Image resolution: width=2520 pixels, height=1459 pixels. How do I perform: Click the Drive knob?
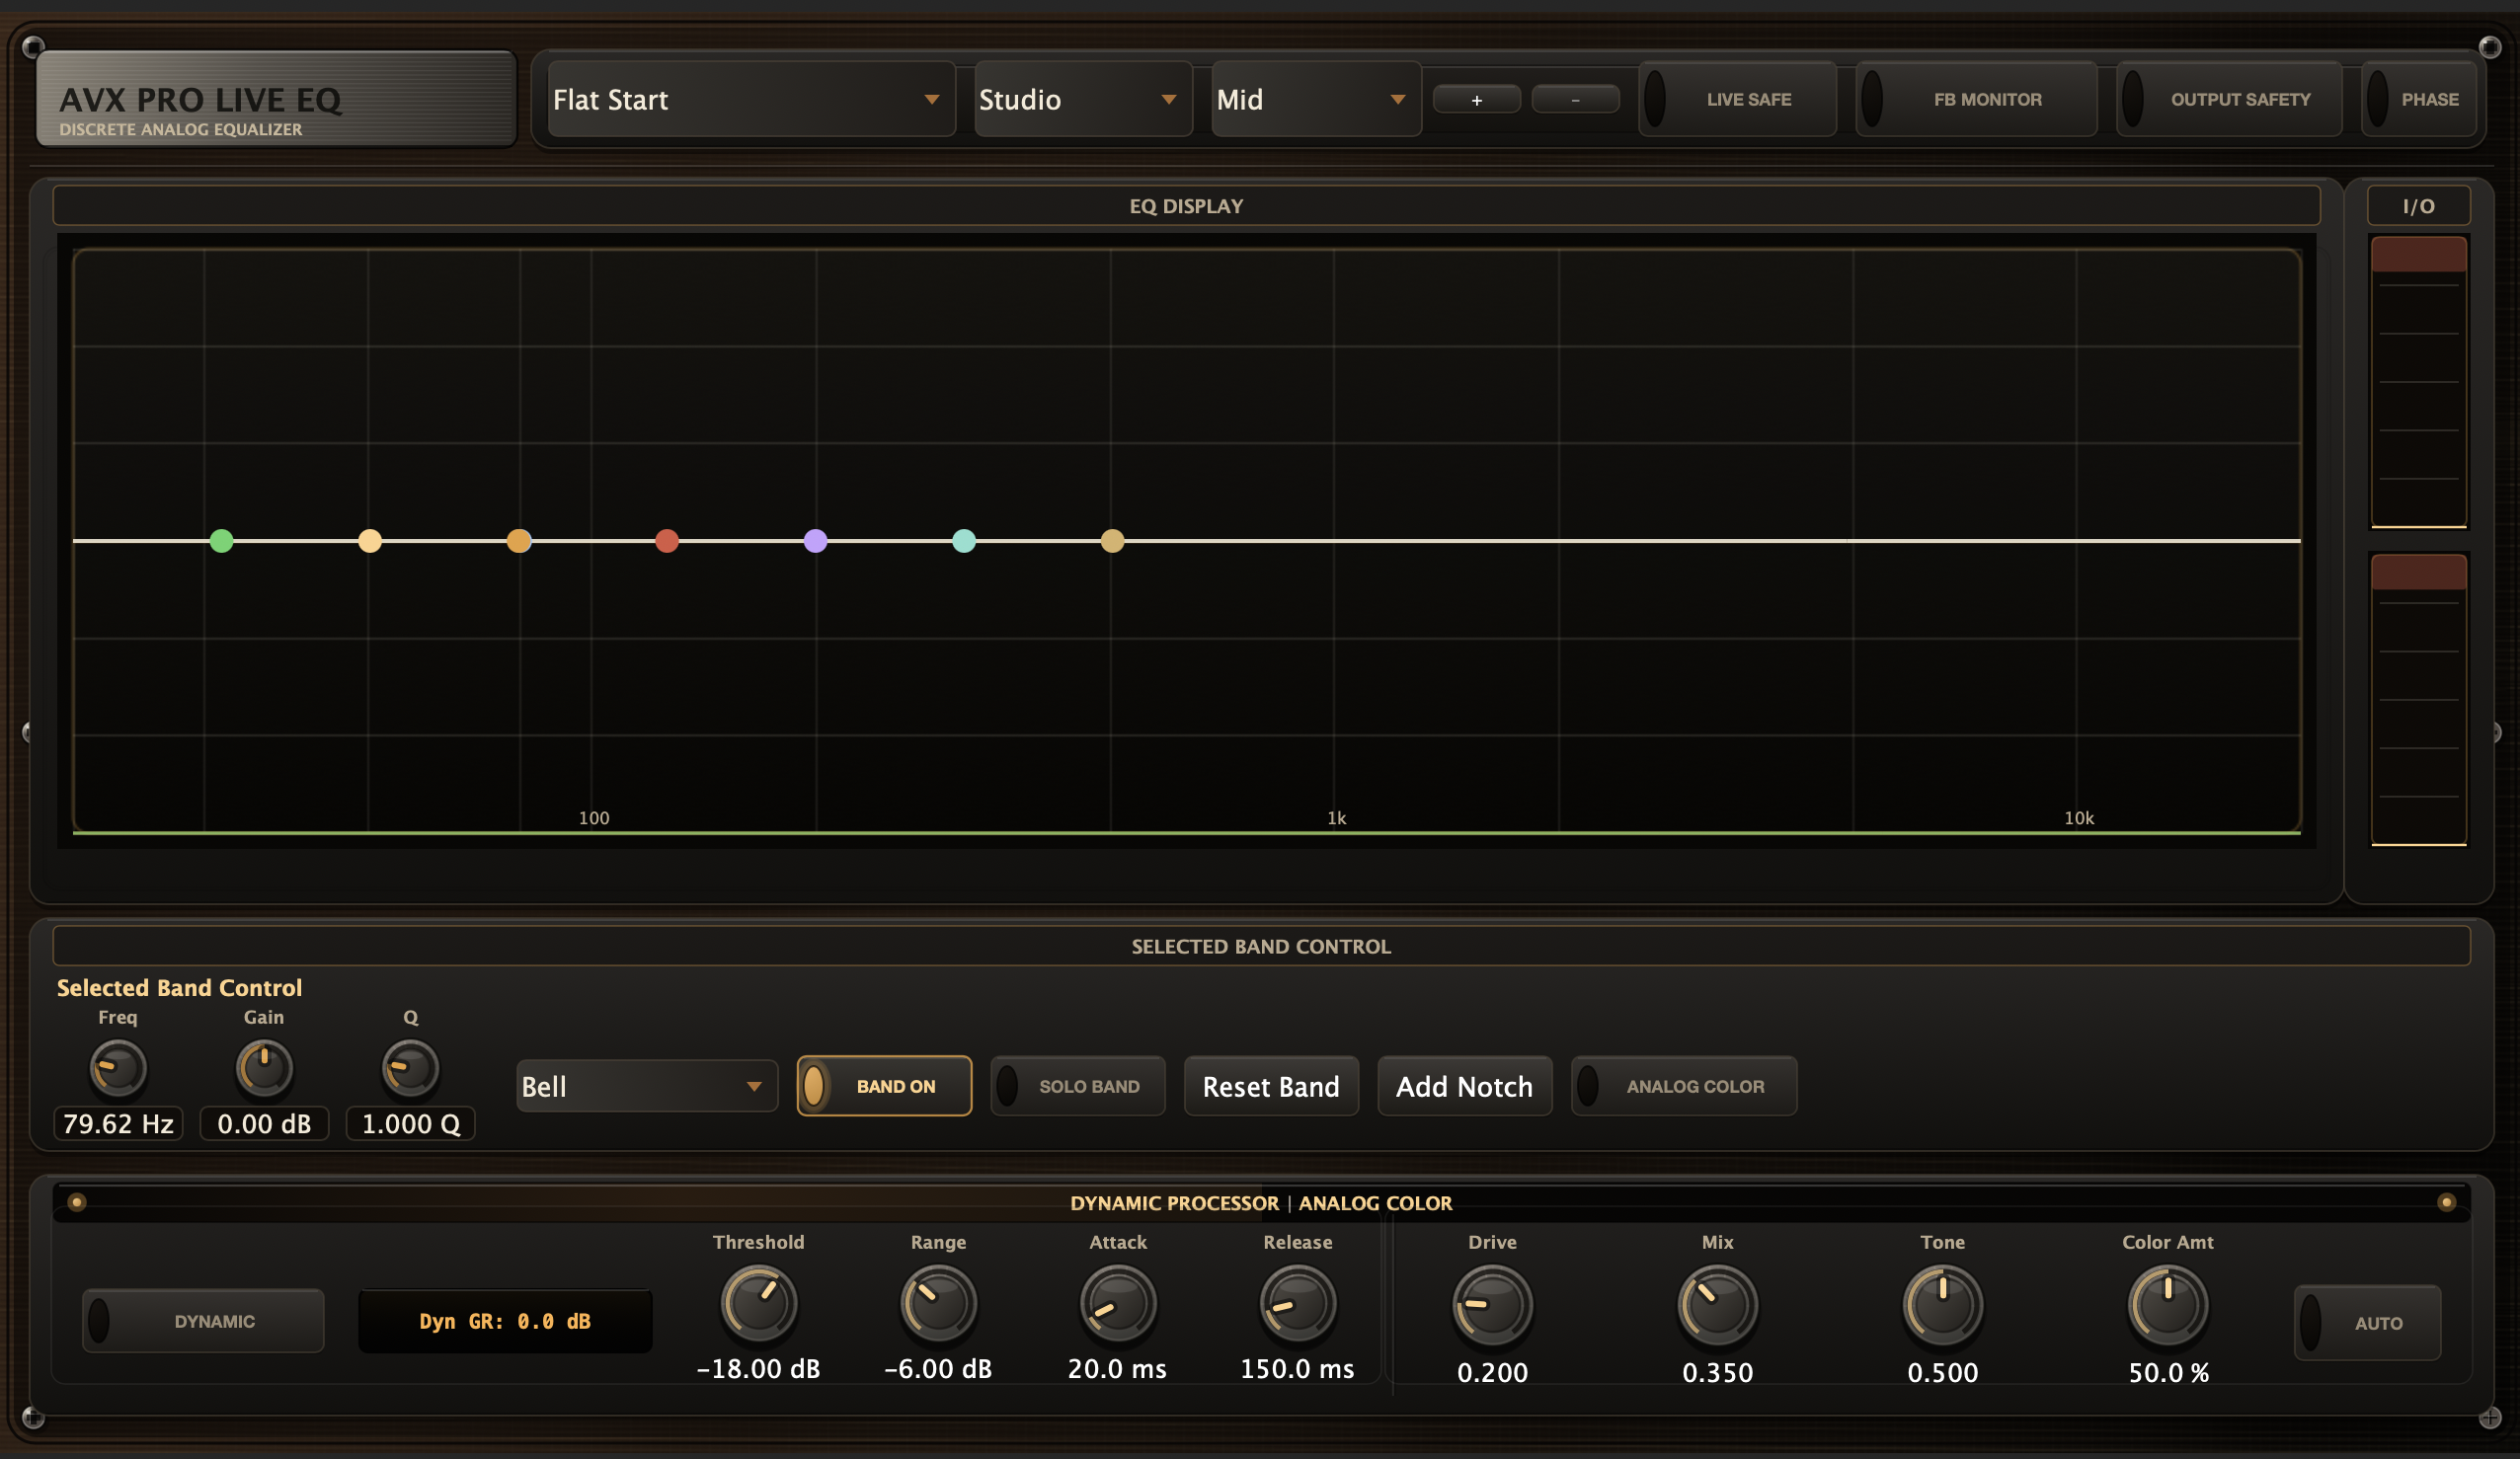pyautogui.click(x=1492, y=1306)
